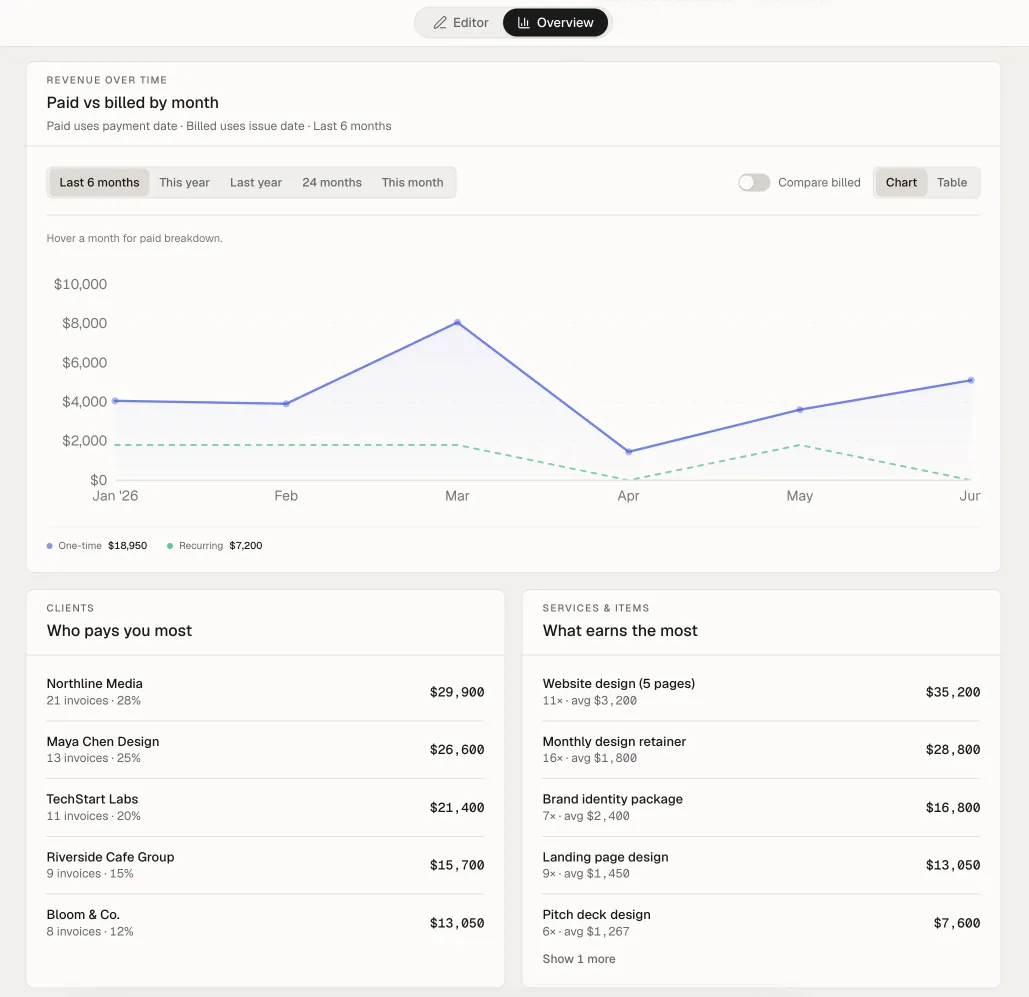Click the Paid vs billed by month heading

[x=133, y=102]
